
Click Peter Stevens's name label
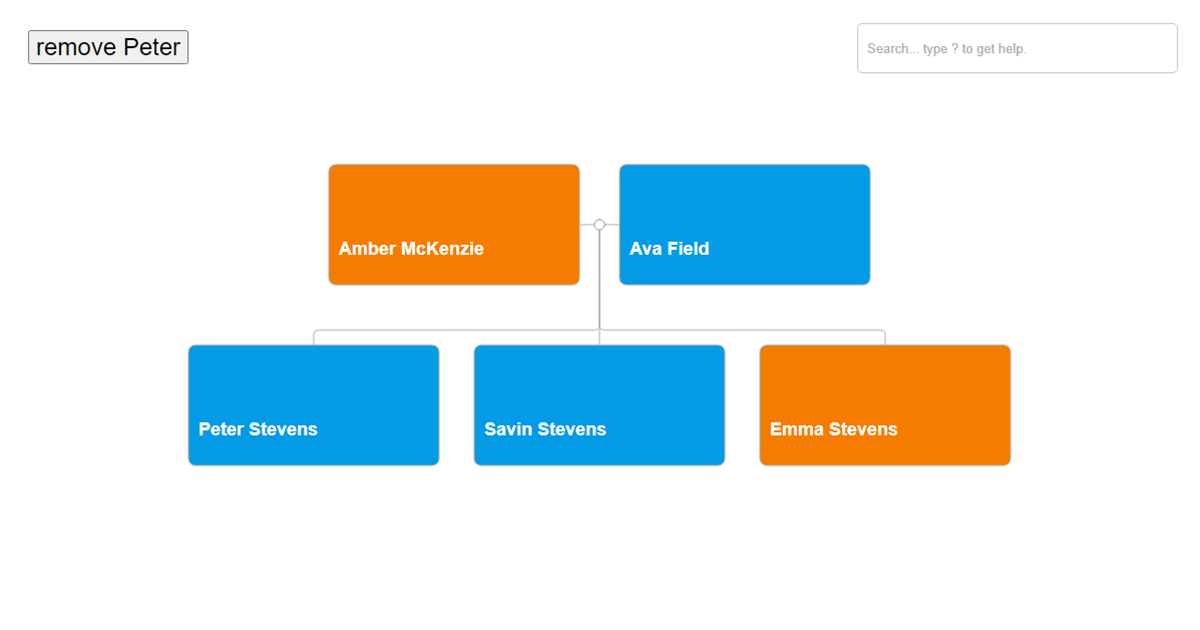257,429
